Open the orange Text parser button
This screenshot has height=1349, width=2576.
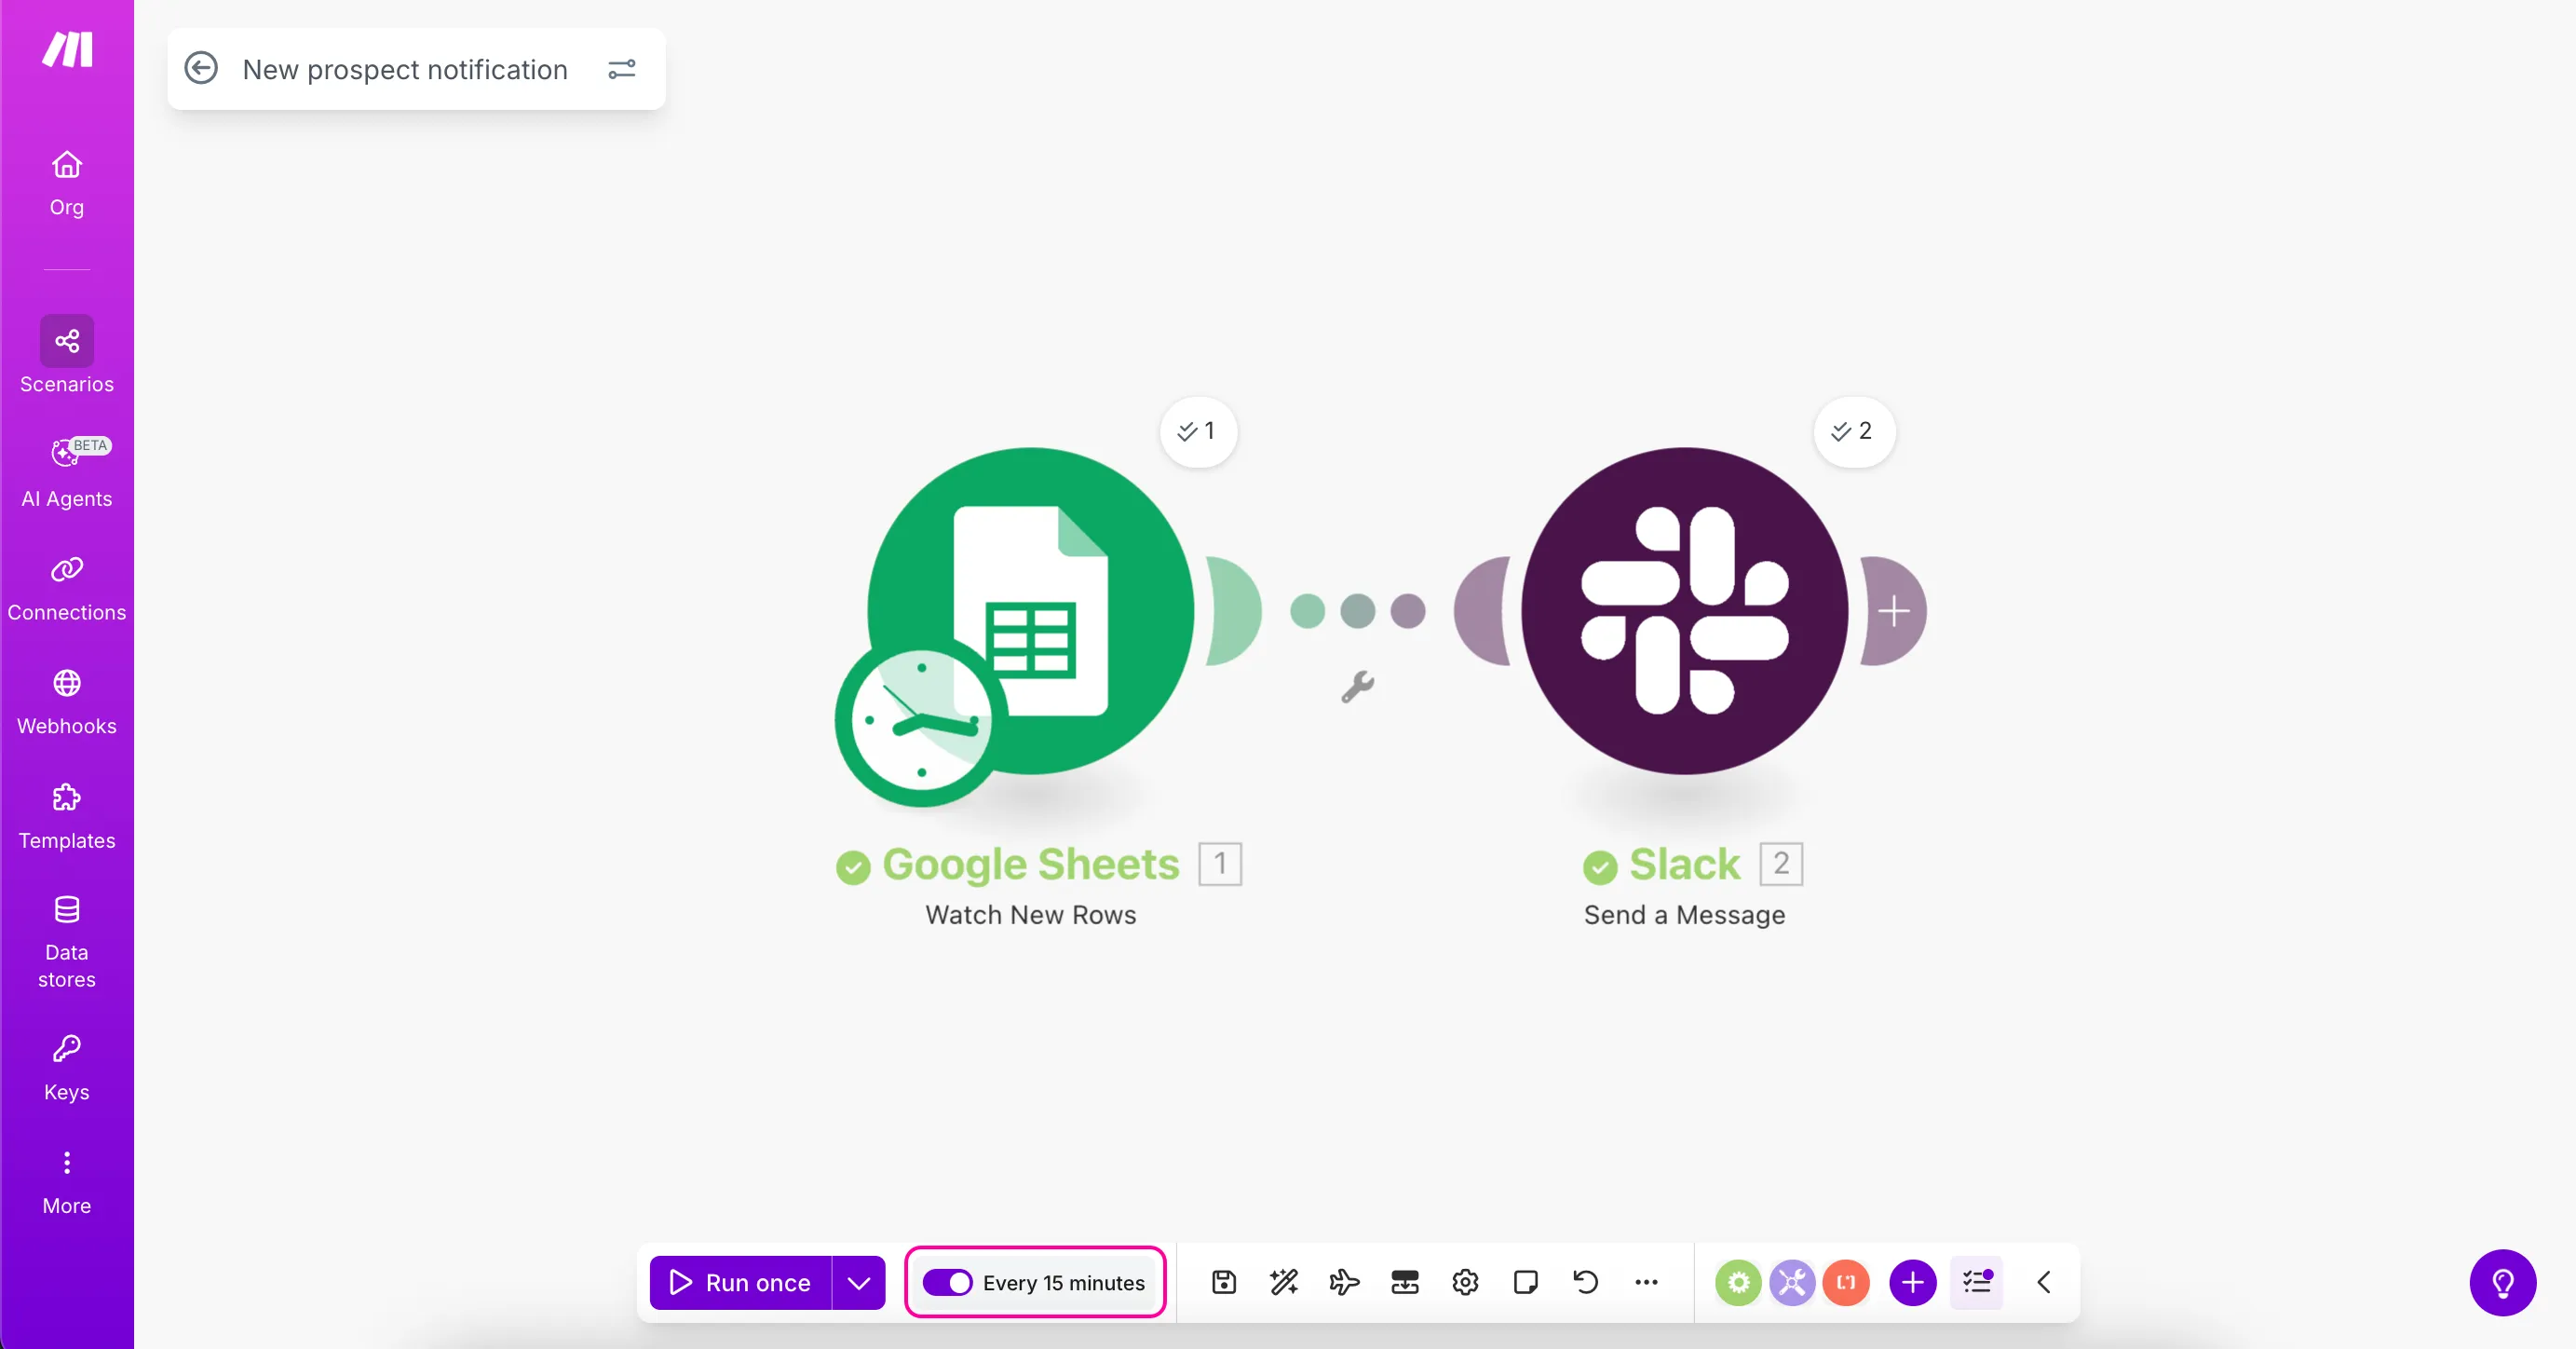click(1846, 1282)
